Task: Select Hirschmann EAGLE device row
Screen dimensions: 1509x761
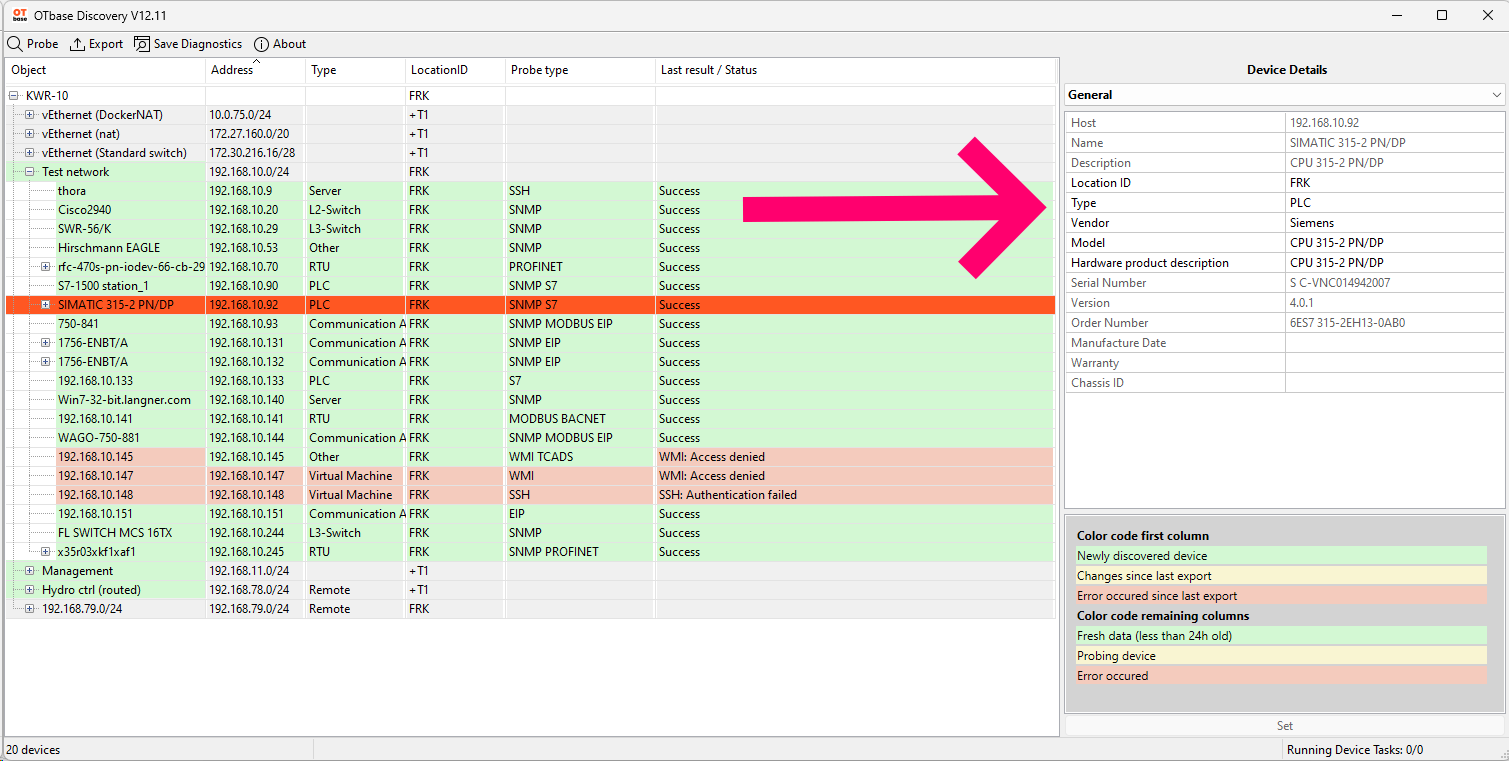Action: (x=530, y=248)
